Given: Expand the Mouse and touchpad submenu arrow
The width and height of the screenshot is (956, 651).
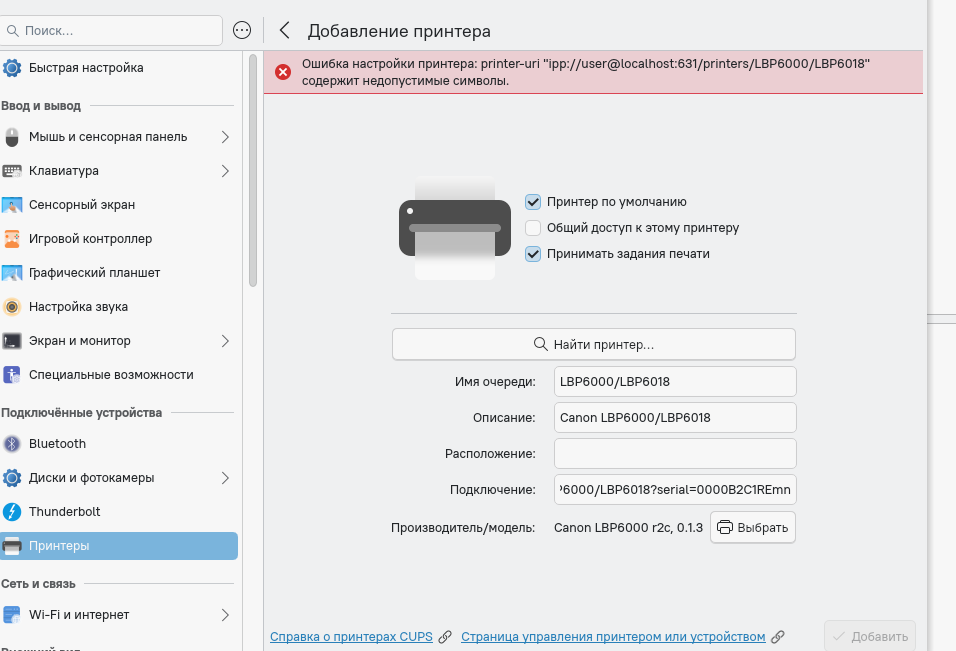Looking at the screenshot, I should pos(225,137).
